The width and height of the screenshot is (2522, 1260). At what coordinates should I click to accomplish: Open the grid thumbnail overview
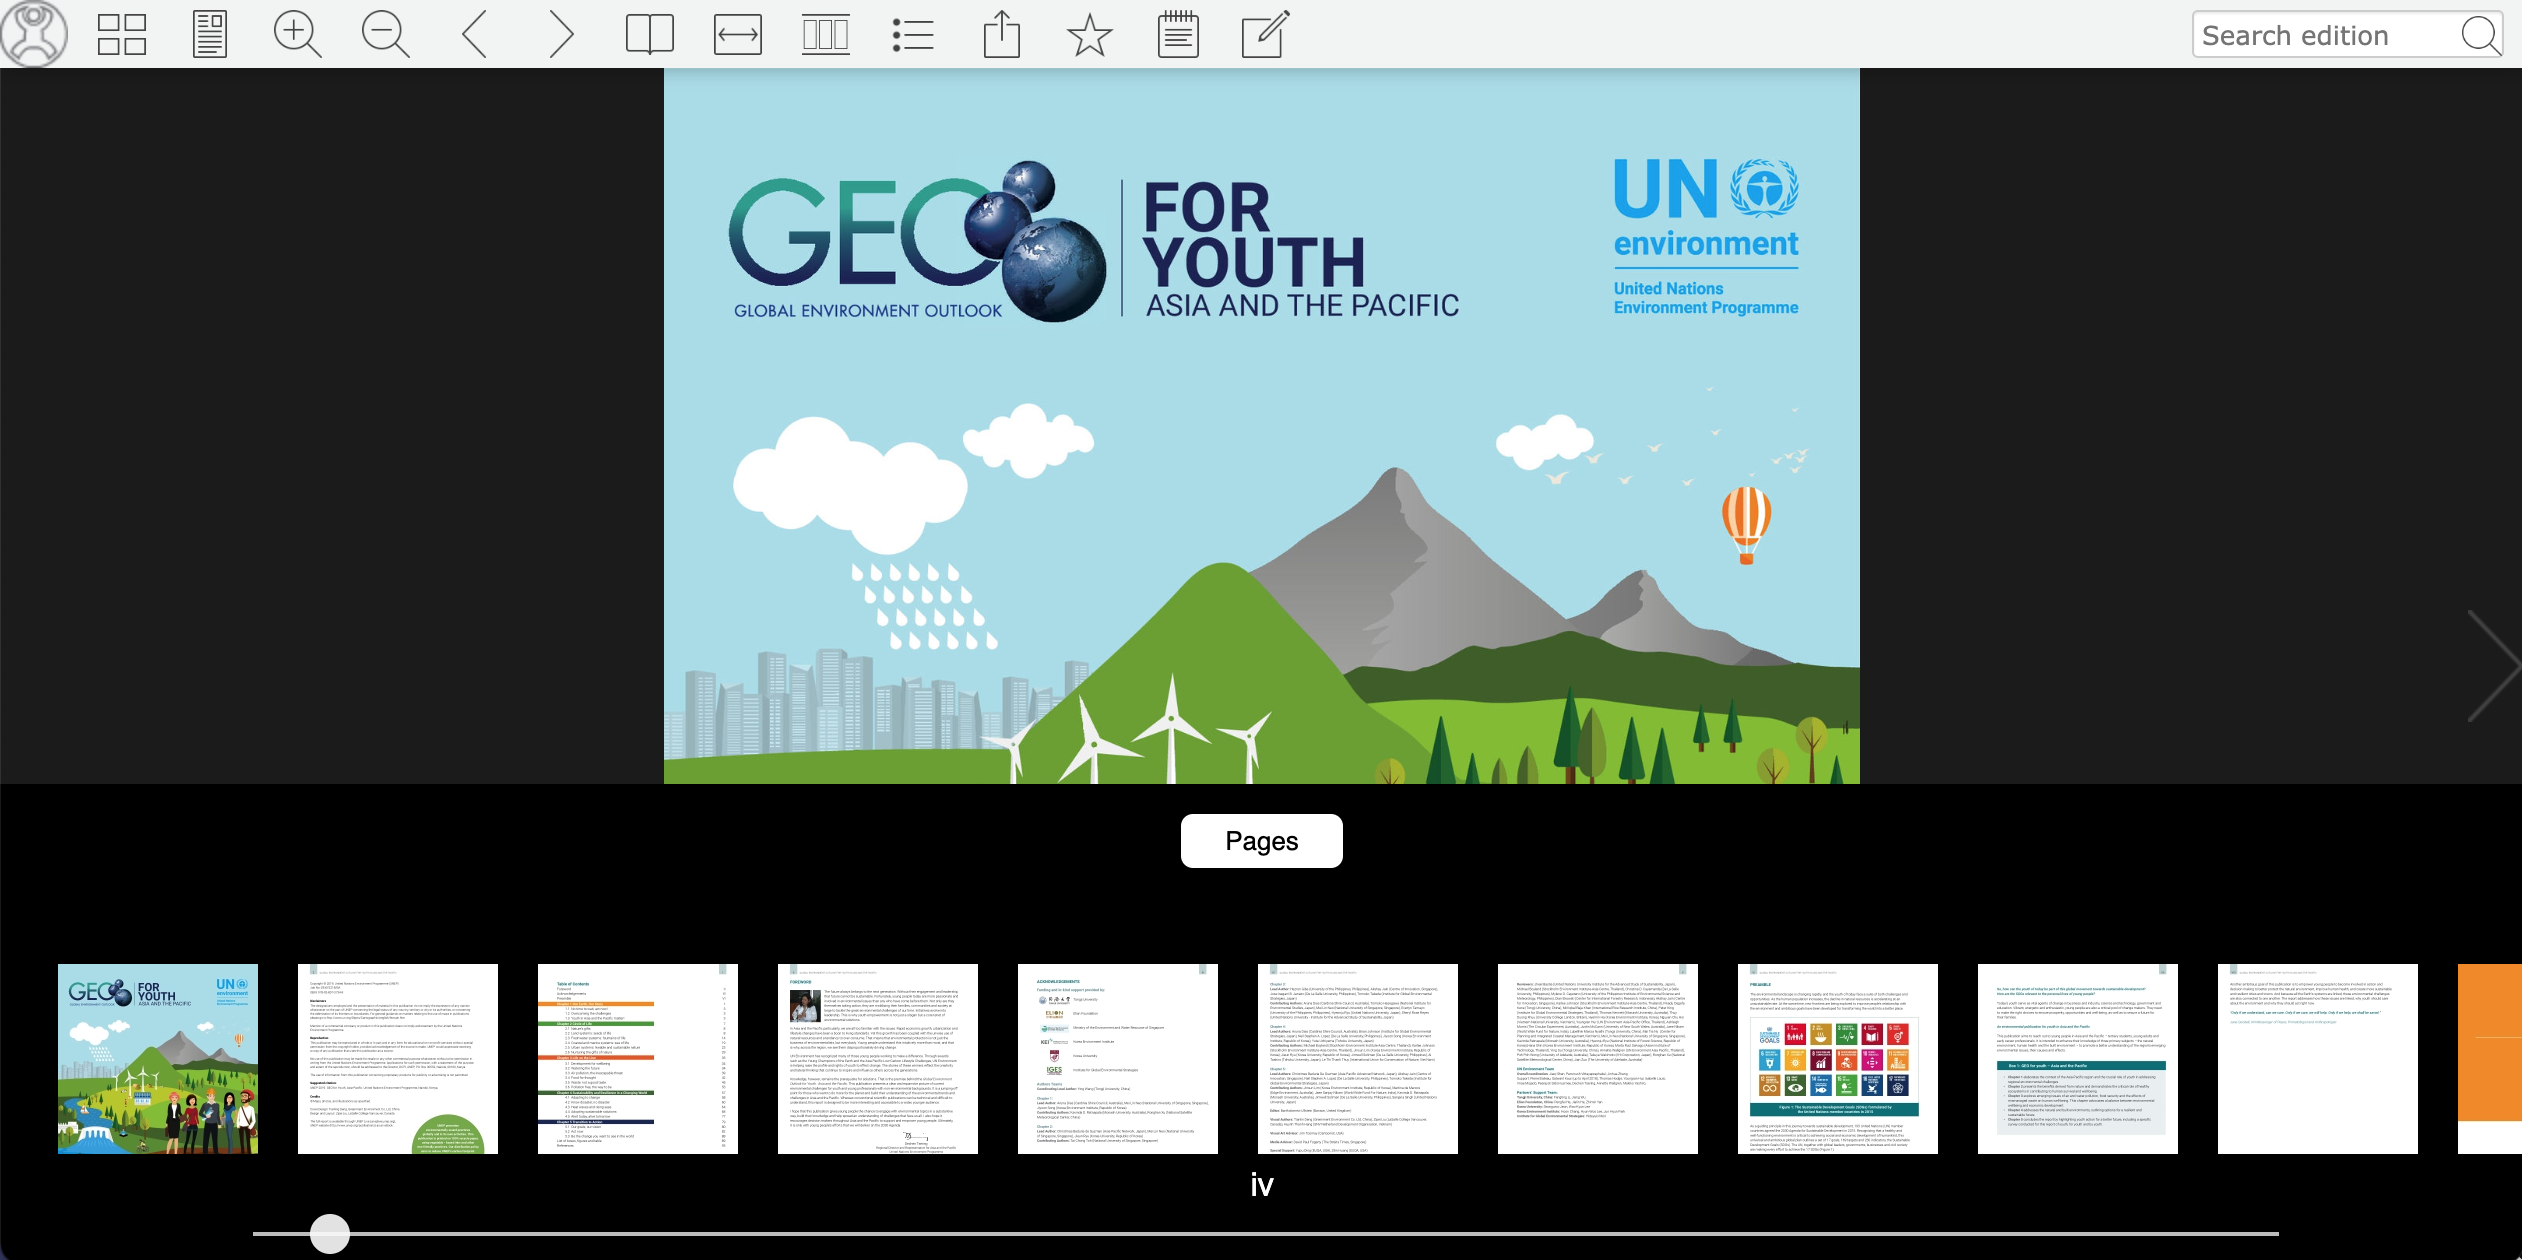coord(121,34)
